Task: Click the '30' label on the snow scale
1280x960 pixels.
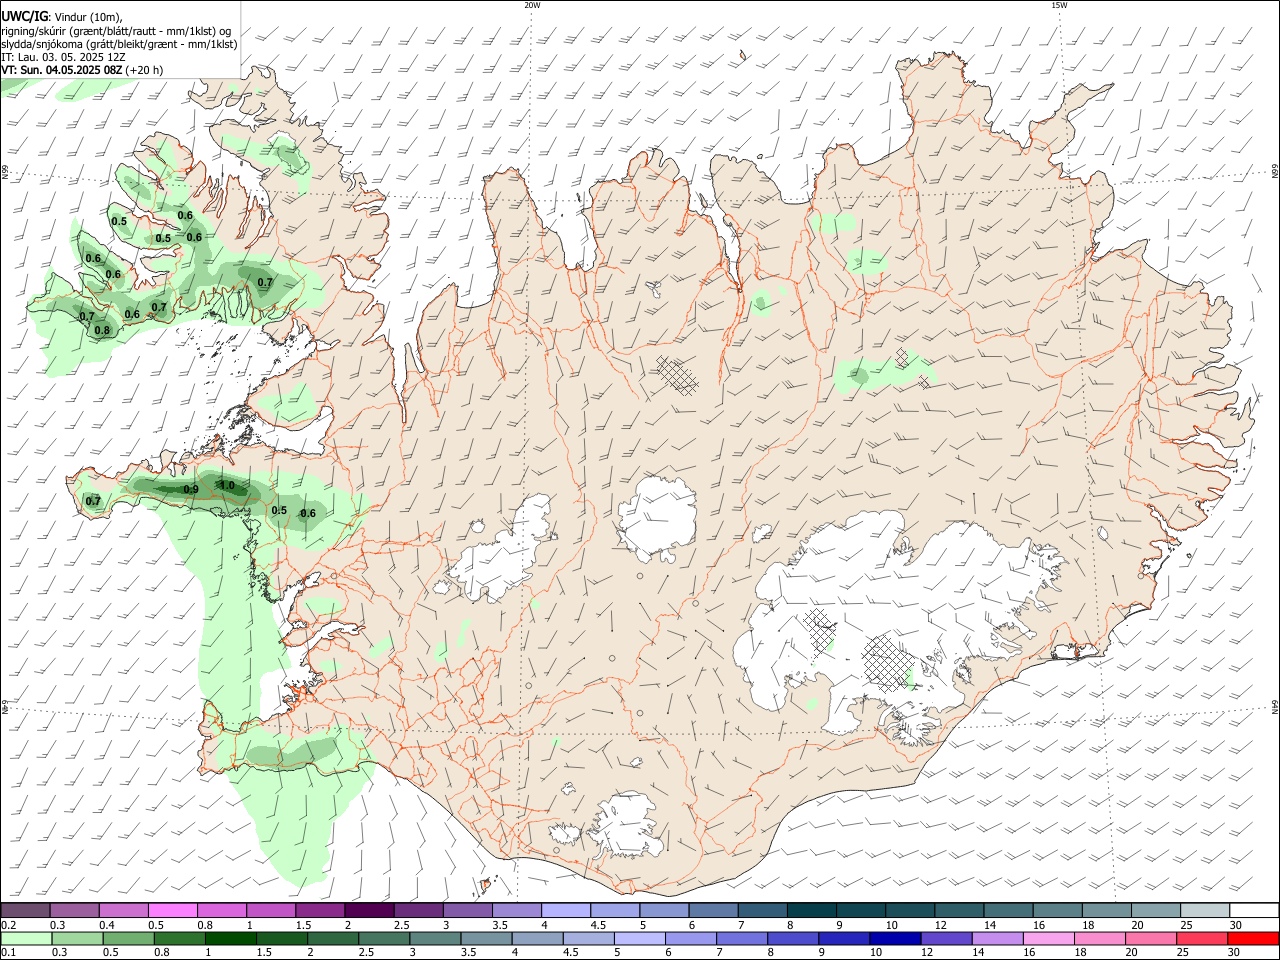Action: (1235, 925)
